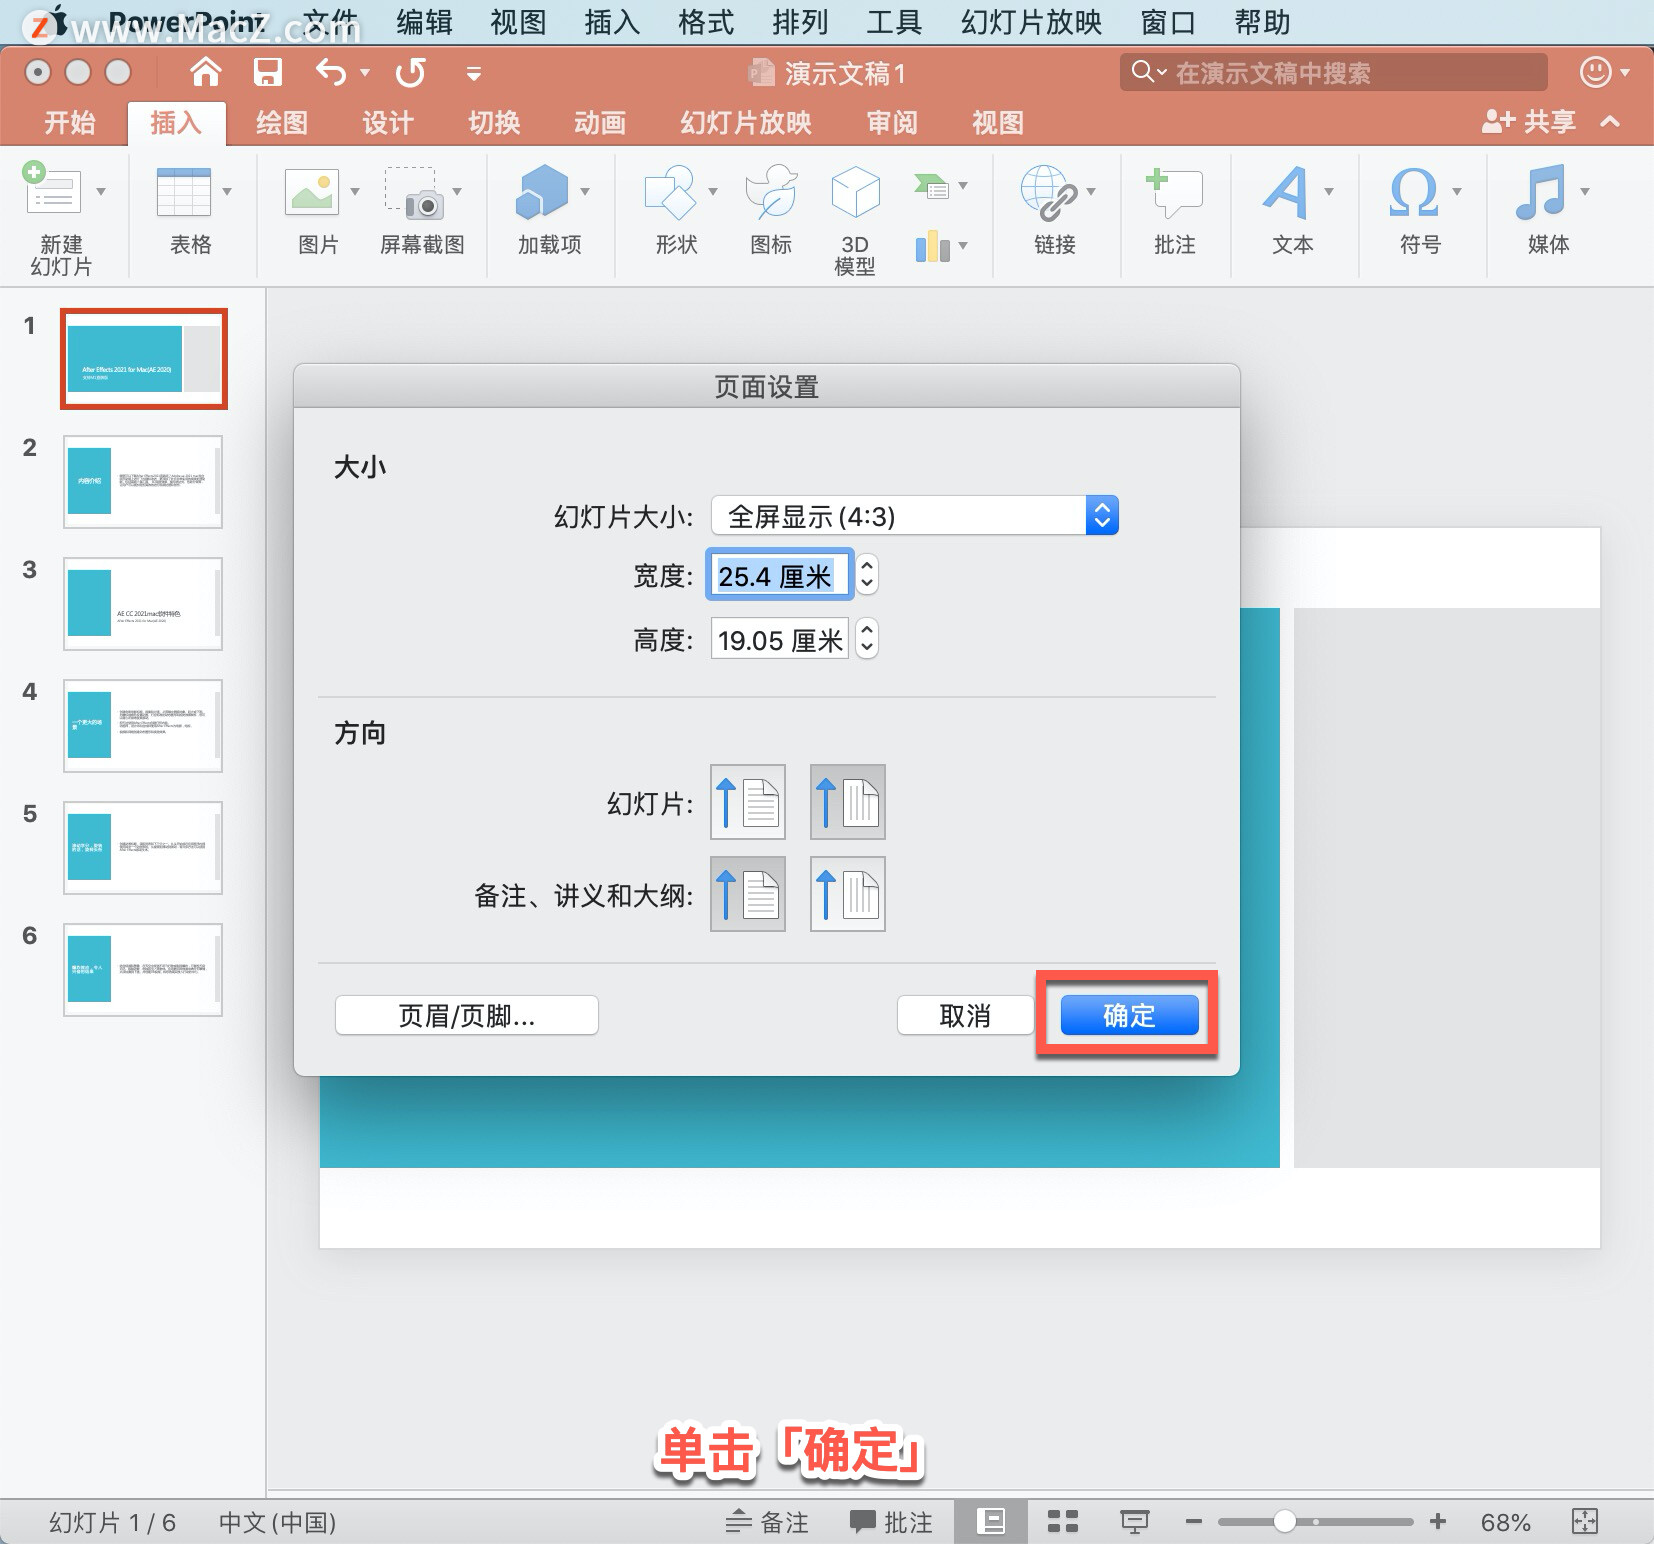Open the 格式 menu in menu bar

[x=706, y=21]
